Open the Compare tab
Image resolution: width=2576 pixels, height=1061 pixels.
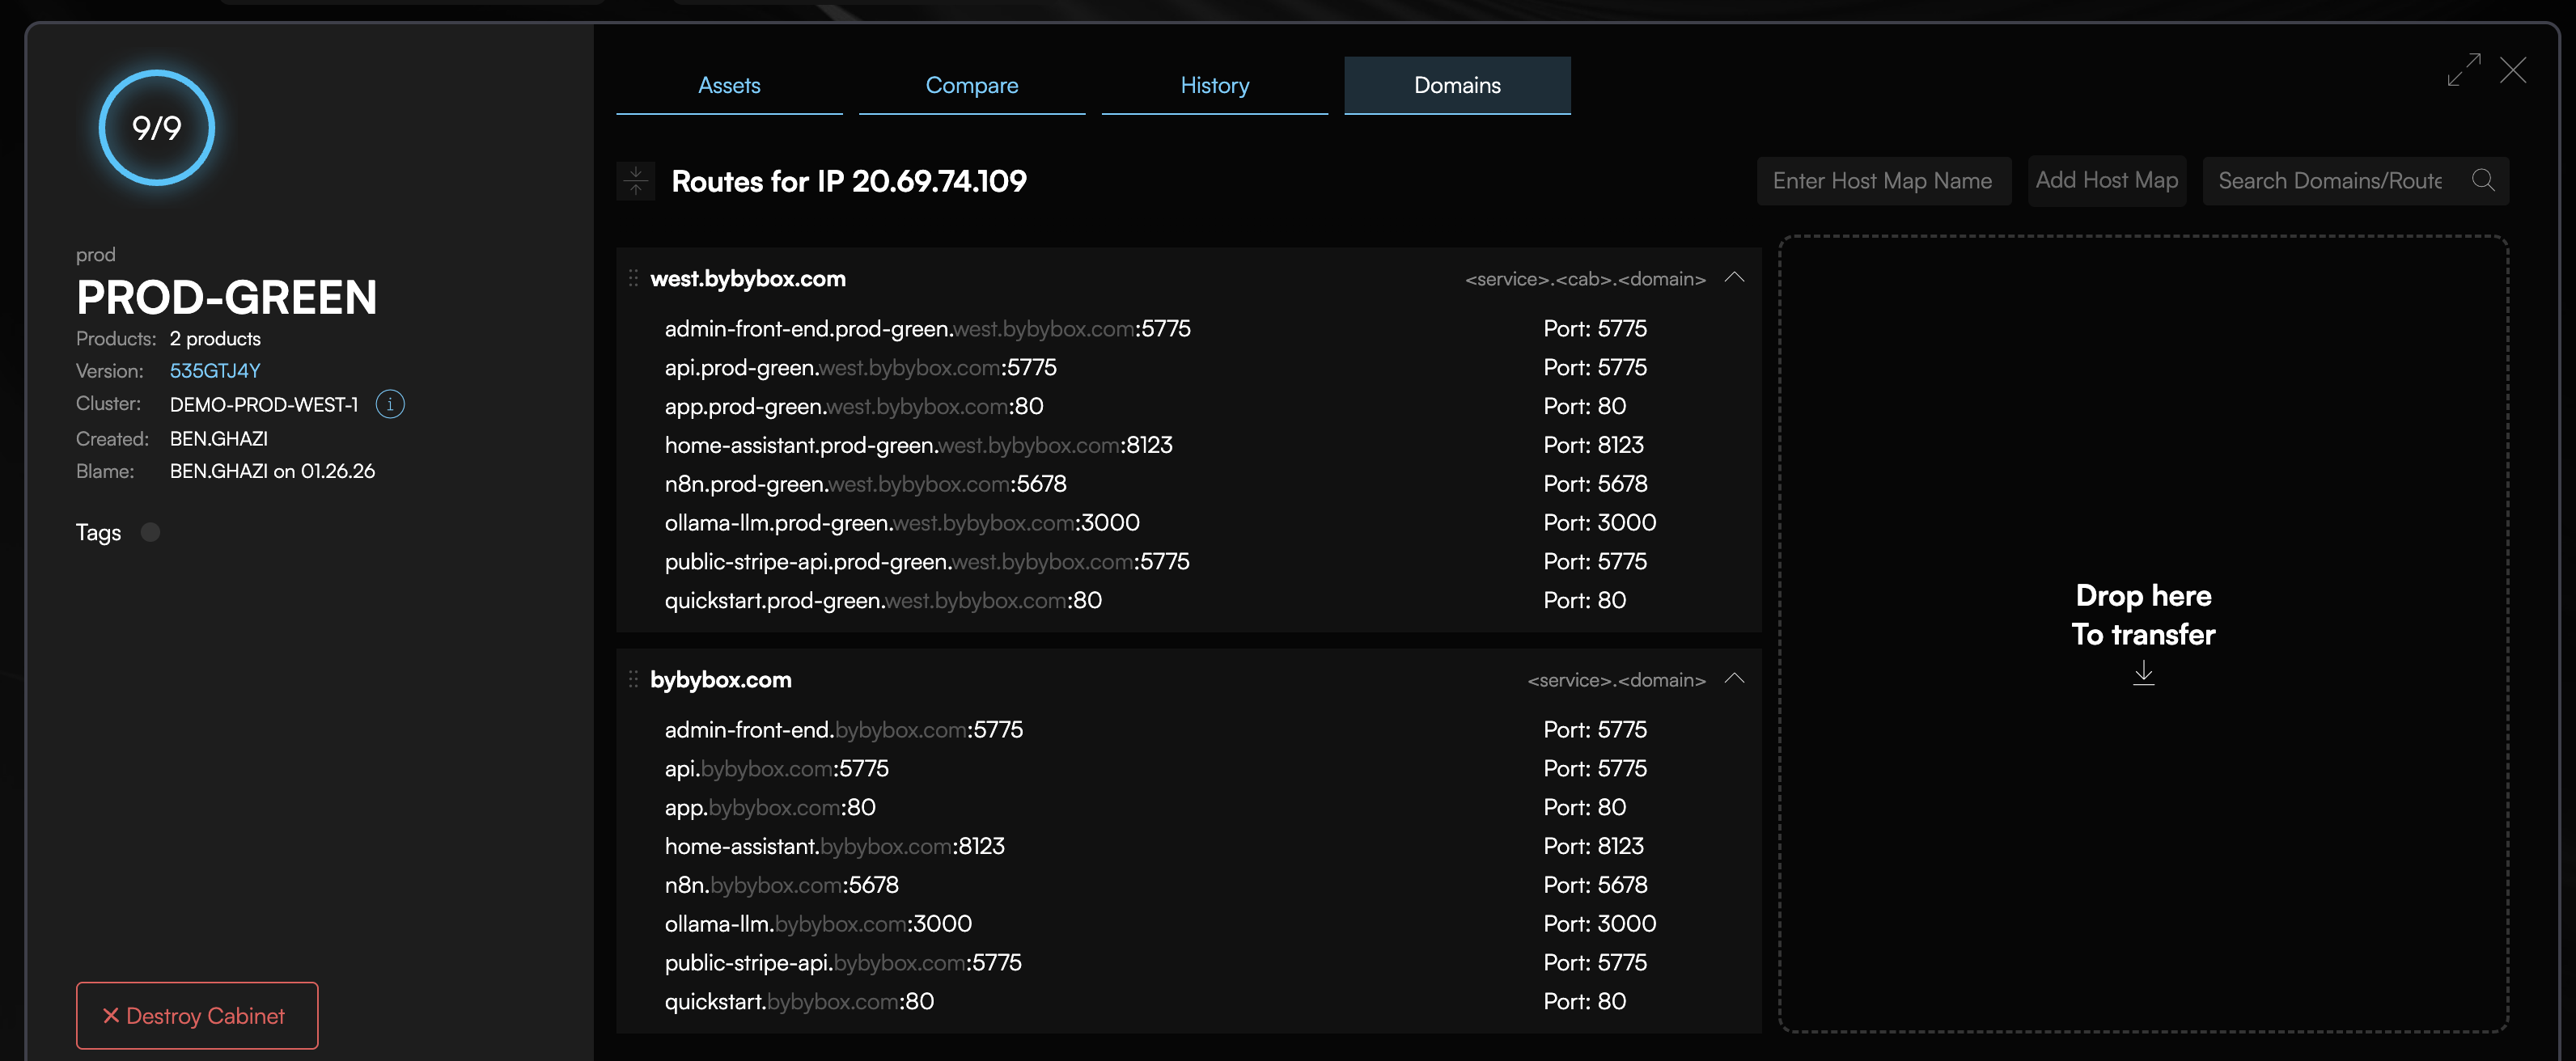[971, 85]
